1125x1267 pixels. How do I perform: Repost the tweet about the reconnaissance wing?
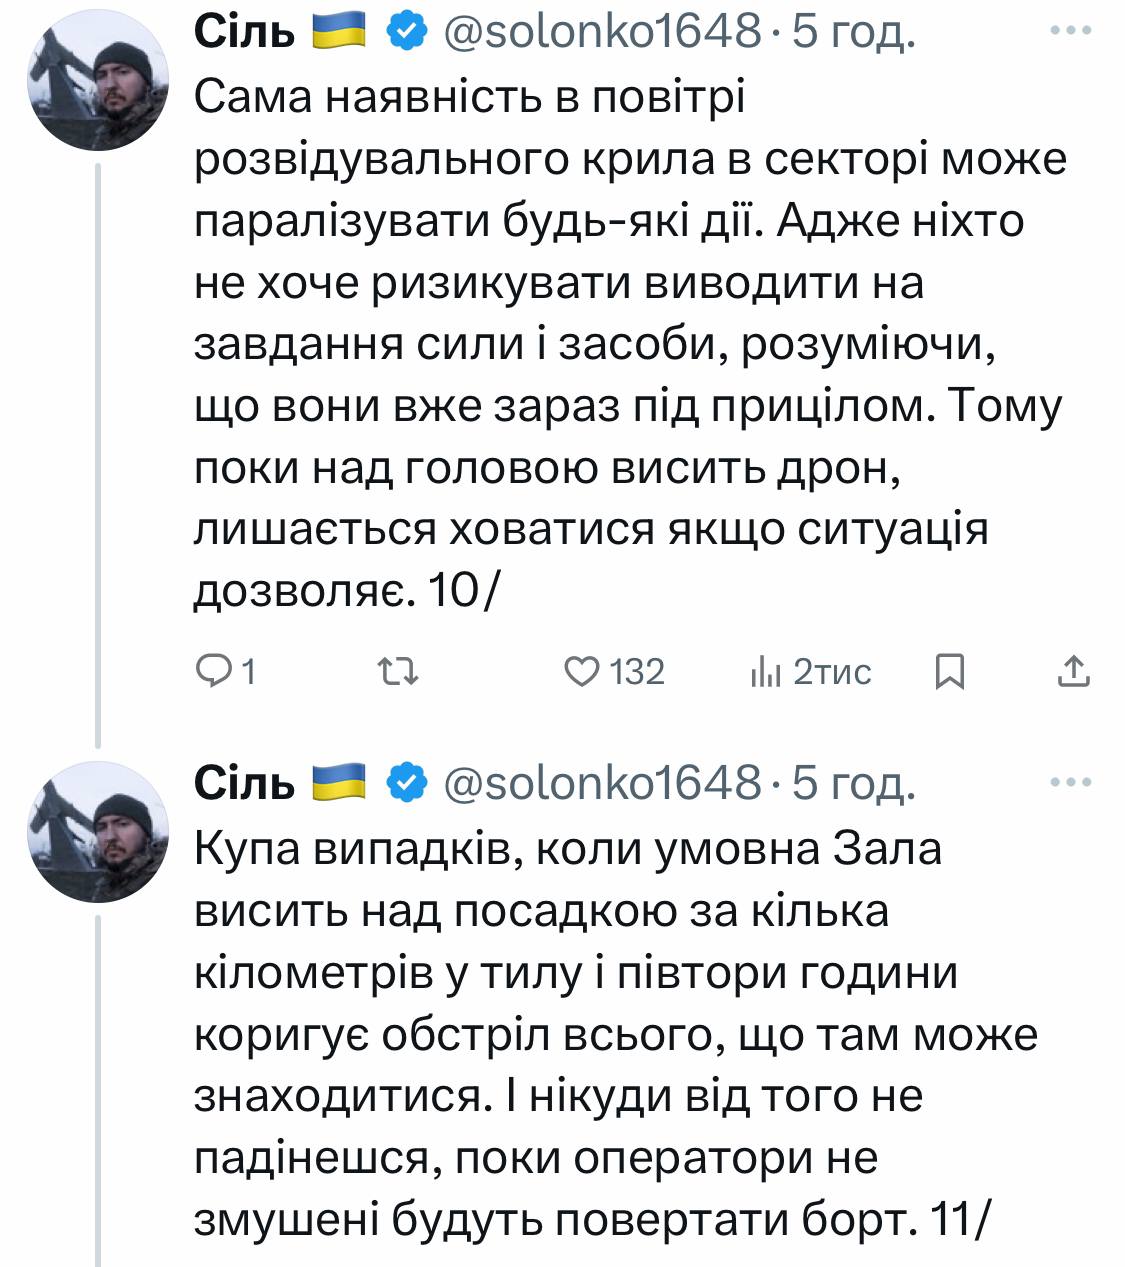coord(401,672)
